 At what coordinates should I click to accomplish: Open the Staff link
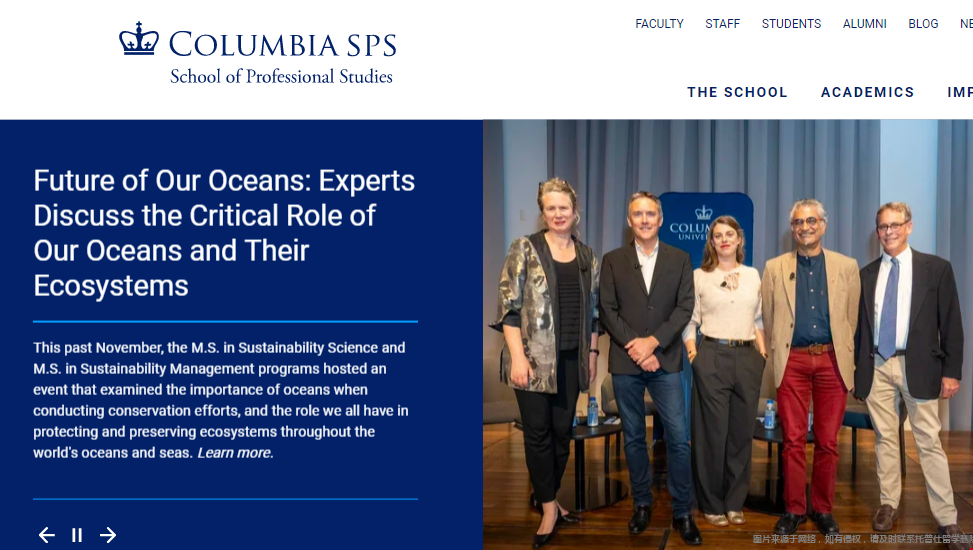coord(722,24)
